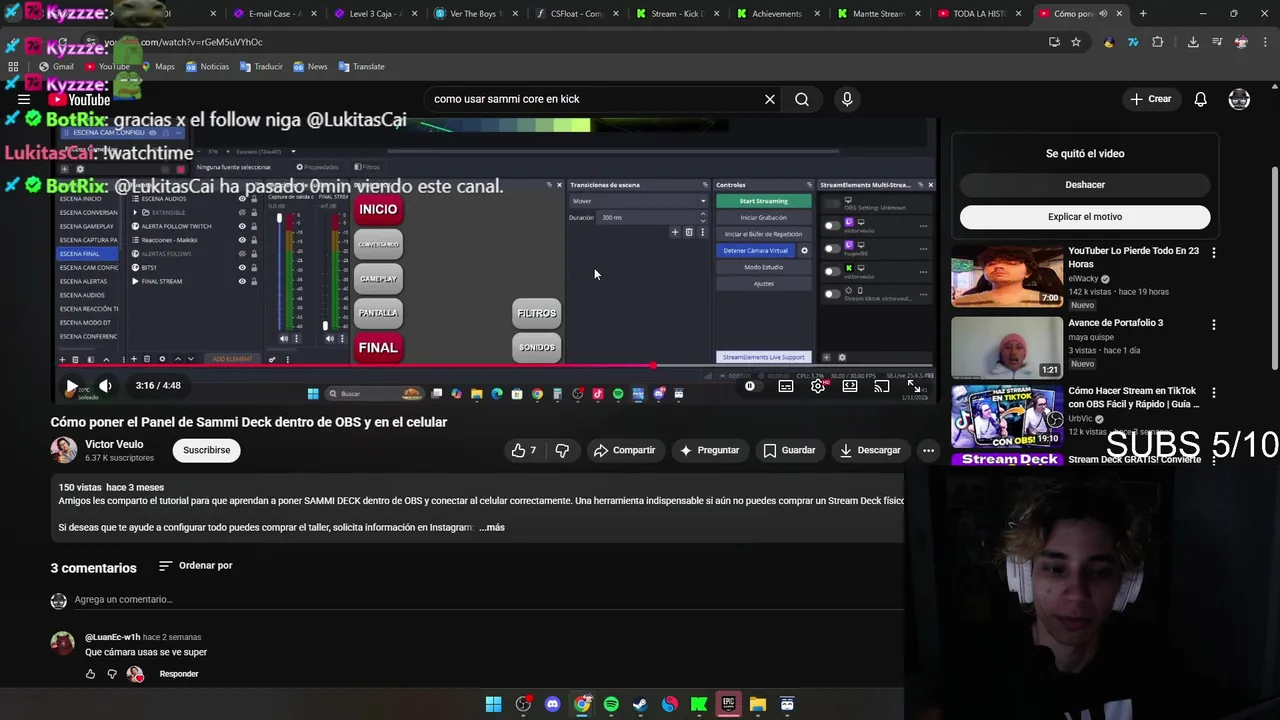This screenshot has height=720, width=1280.
Task: Like the video with thumbs up
Action: pyautogui.click(x=524, y=451)
